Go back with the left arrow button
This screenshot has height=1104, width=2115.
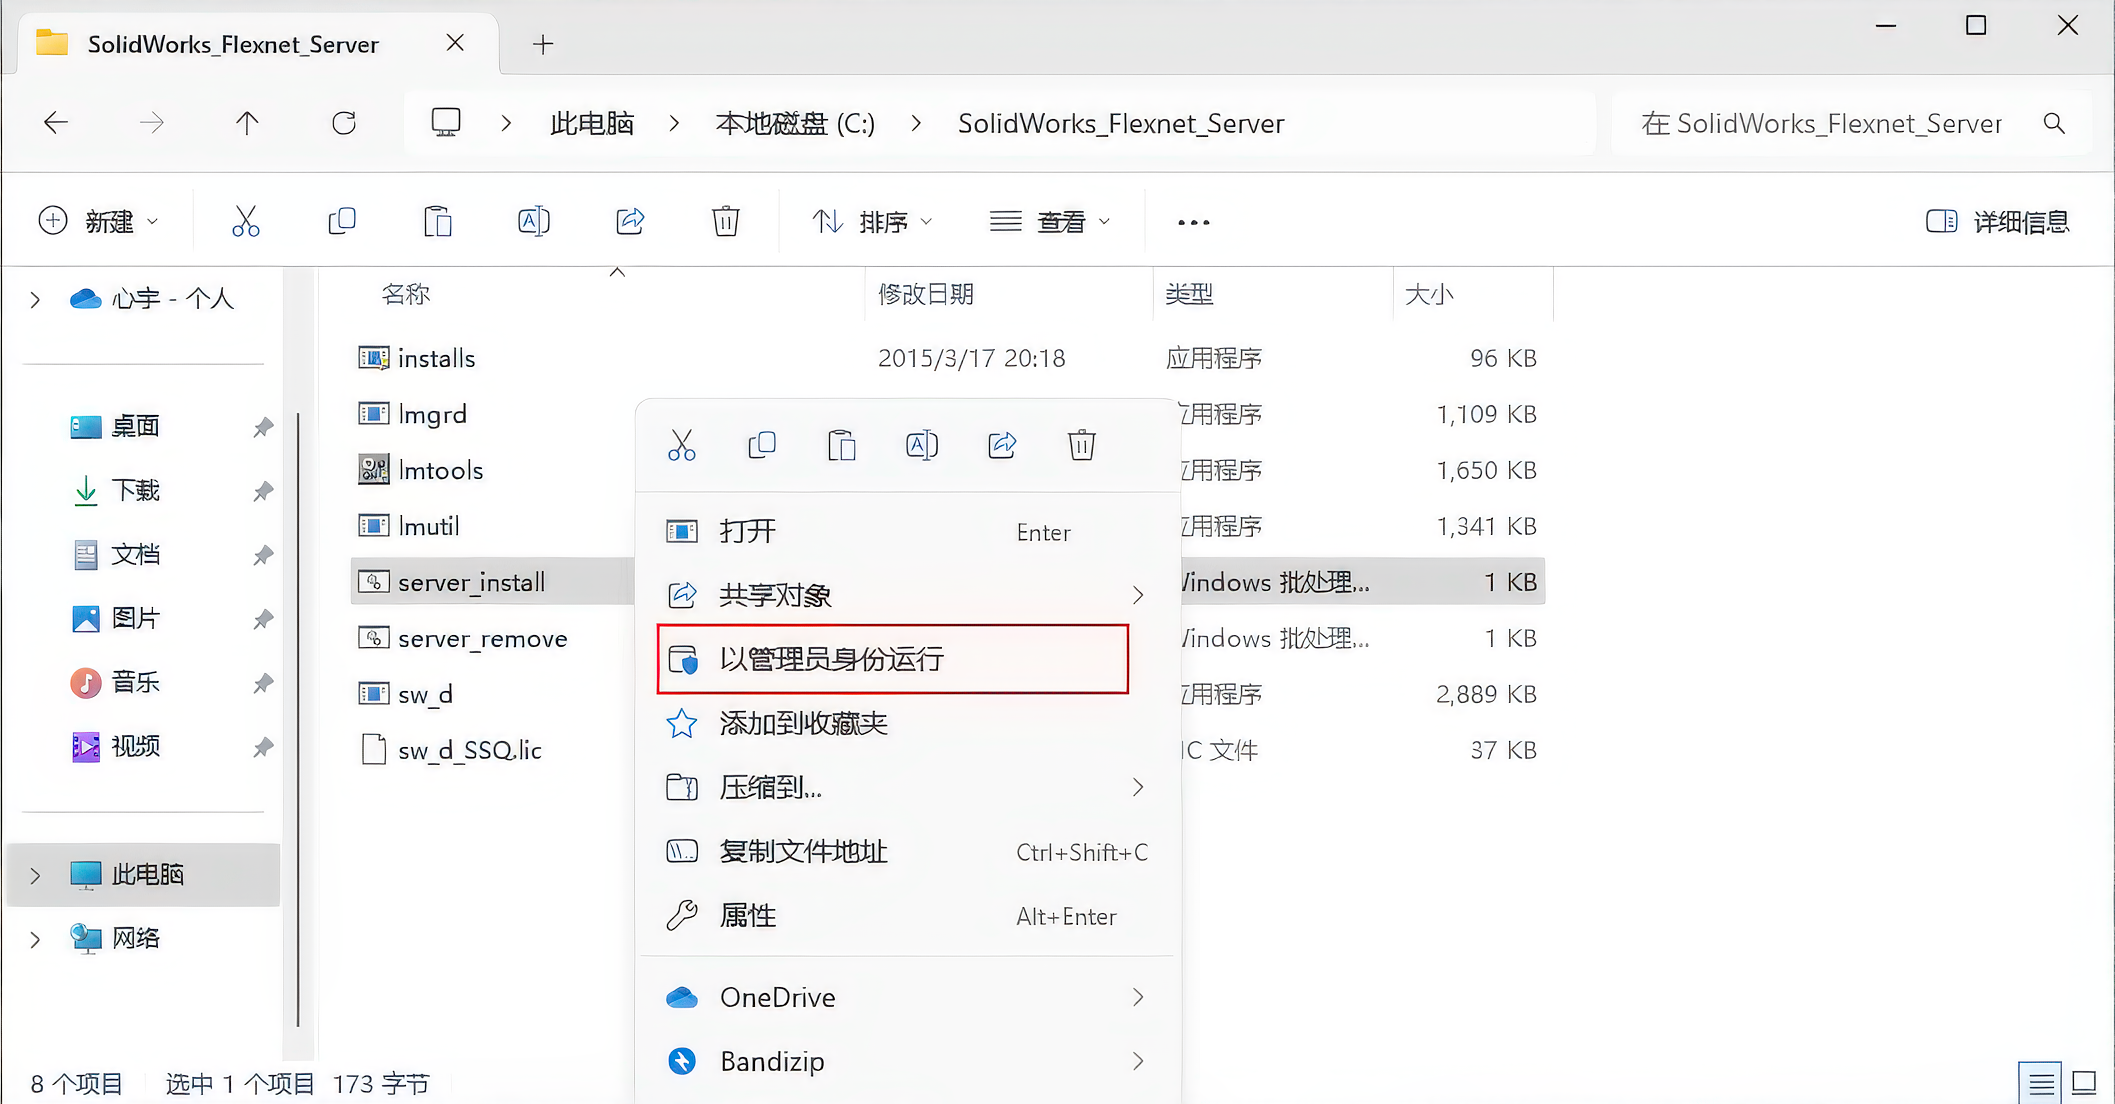pyautogui.click(x=56, y=123)
